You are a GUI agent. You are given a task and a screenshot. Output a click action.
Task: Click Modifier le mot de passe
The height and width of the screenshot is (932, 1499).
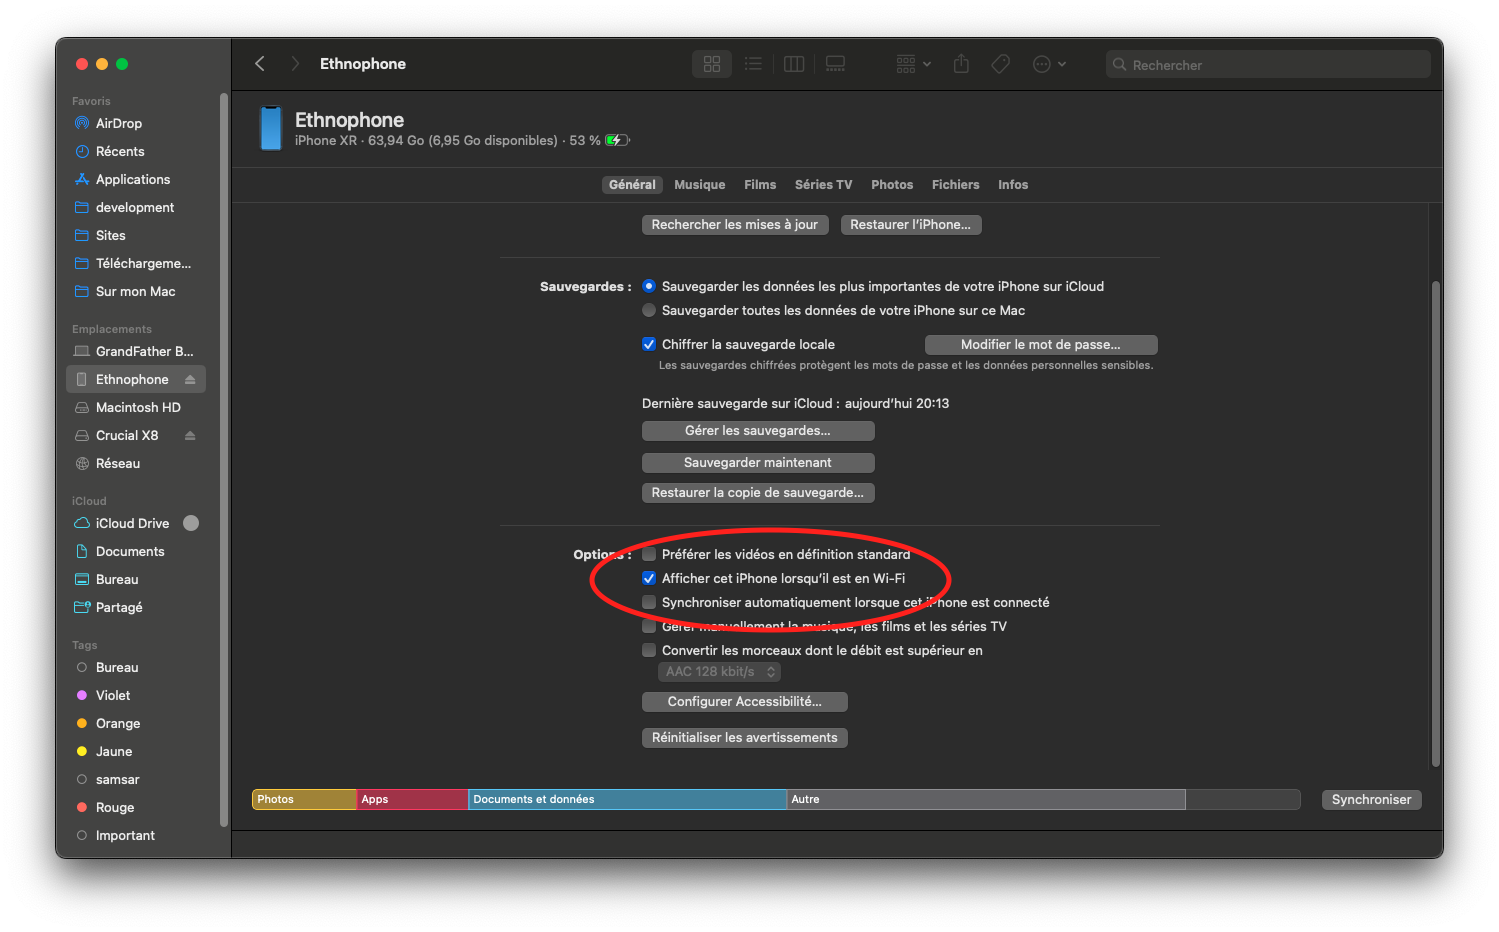click(1041, 345)
